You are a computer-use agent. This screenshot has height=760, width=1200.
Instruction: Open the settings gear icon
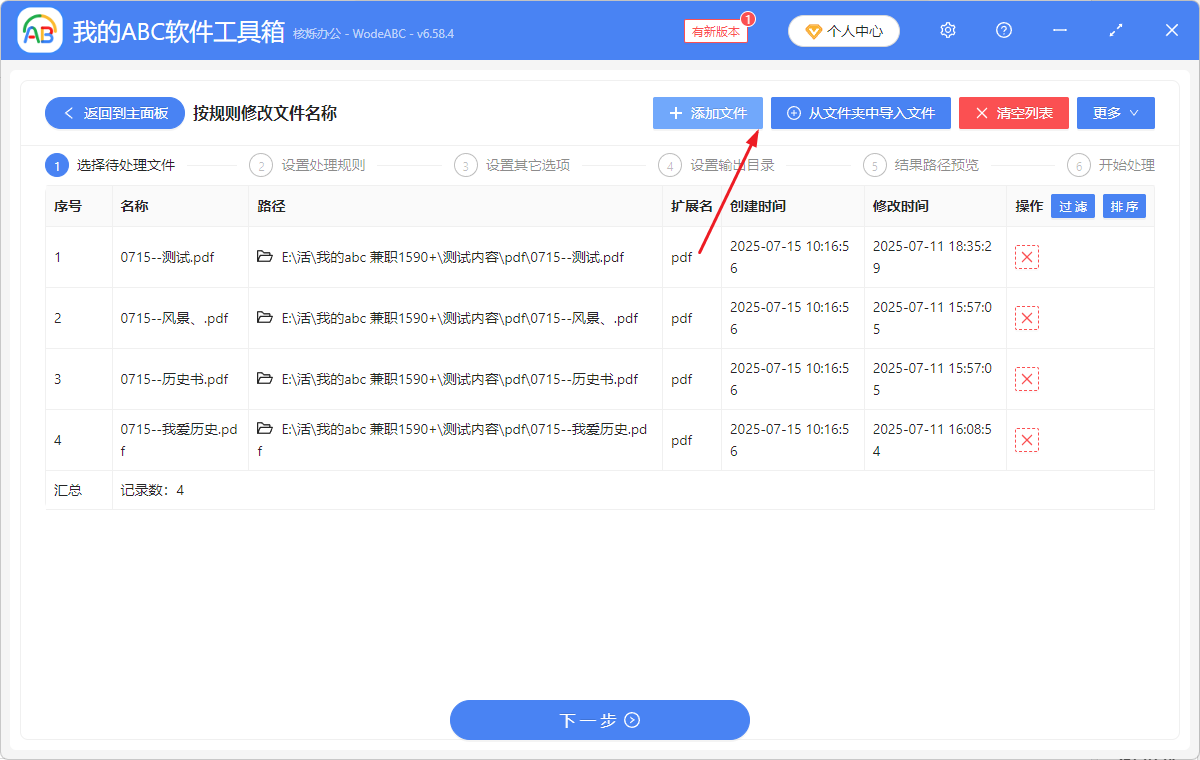947,30
